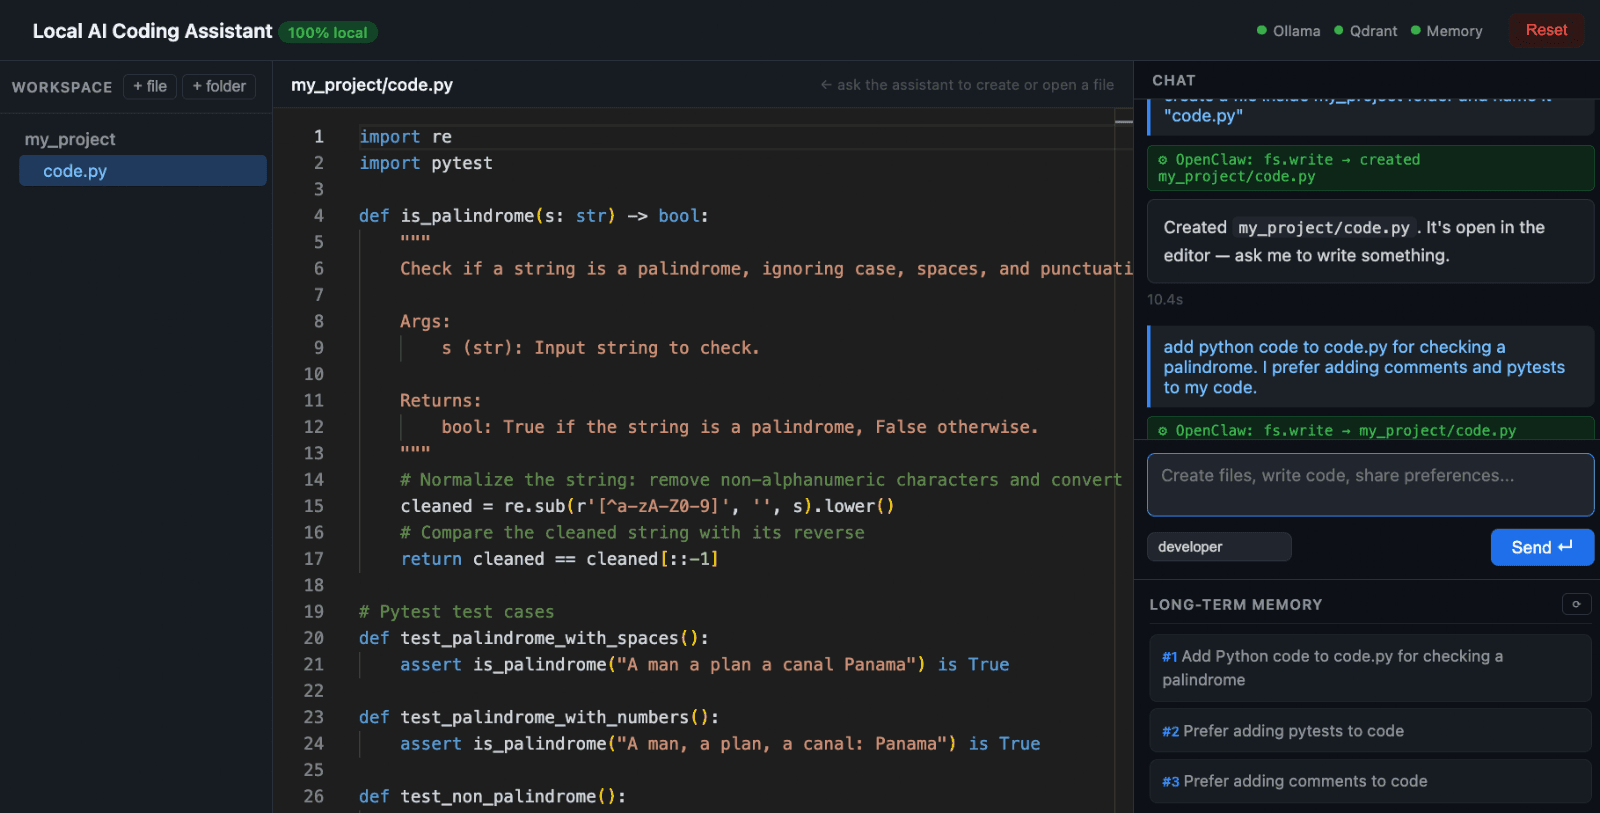1600x813 pixels.
Task: Add a new folder to workspace
Action: tap(219, 87)
